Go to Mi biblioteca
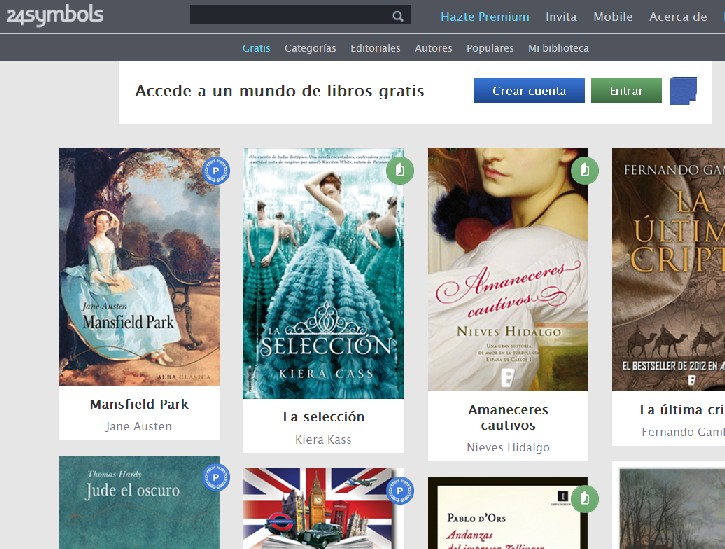This screenshot has height=549, width=725. click(x=558, y=48)
